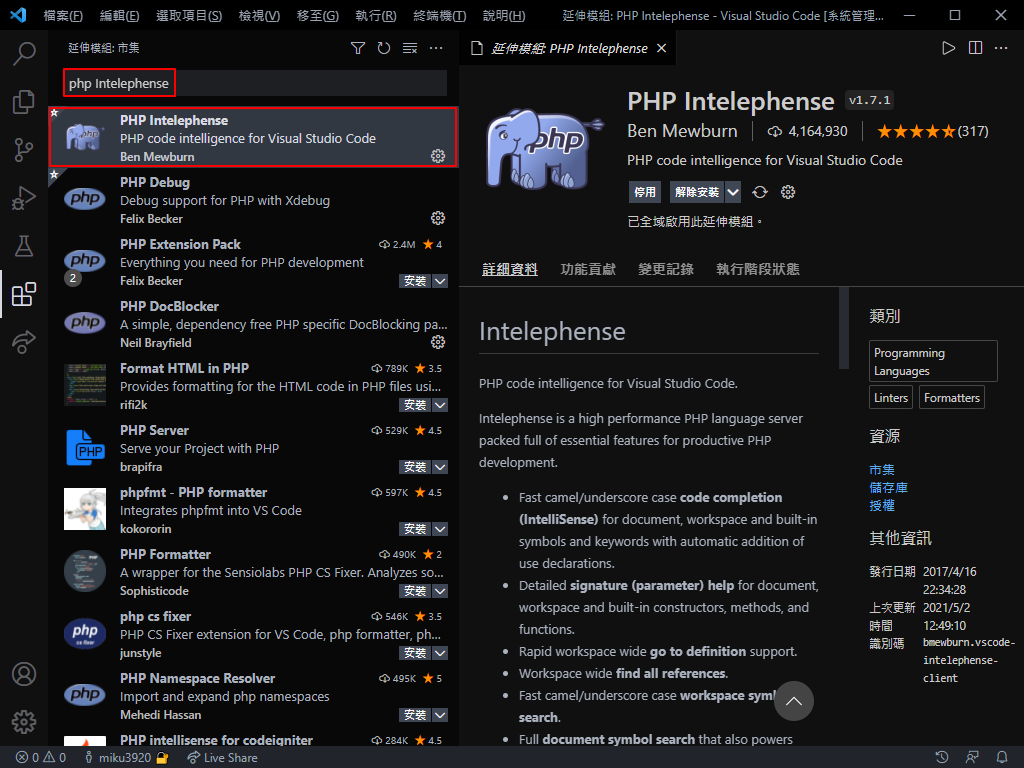
Task: Click the run triangle icon in editor toolbar
Action: tap(949, 48)
